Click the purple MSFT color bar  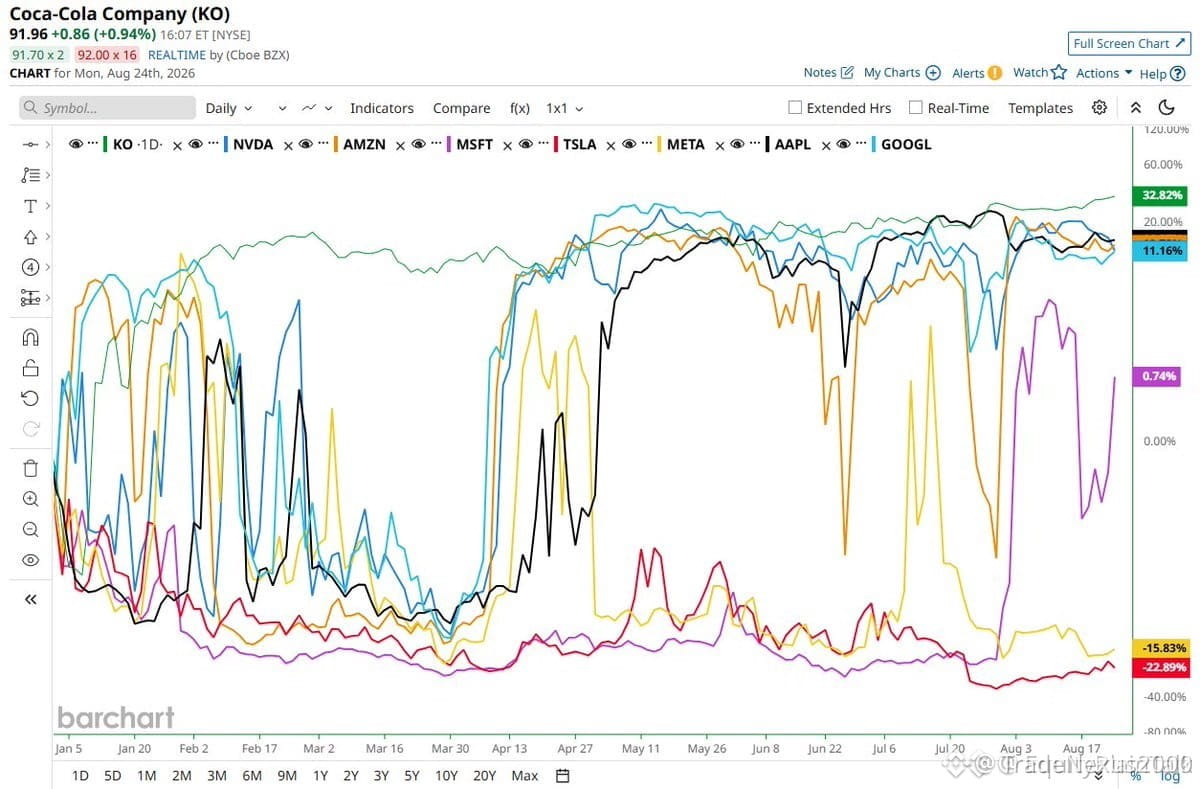coord(449,144)
